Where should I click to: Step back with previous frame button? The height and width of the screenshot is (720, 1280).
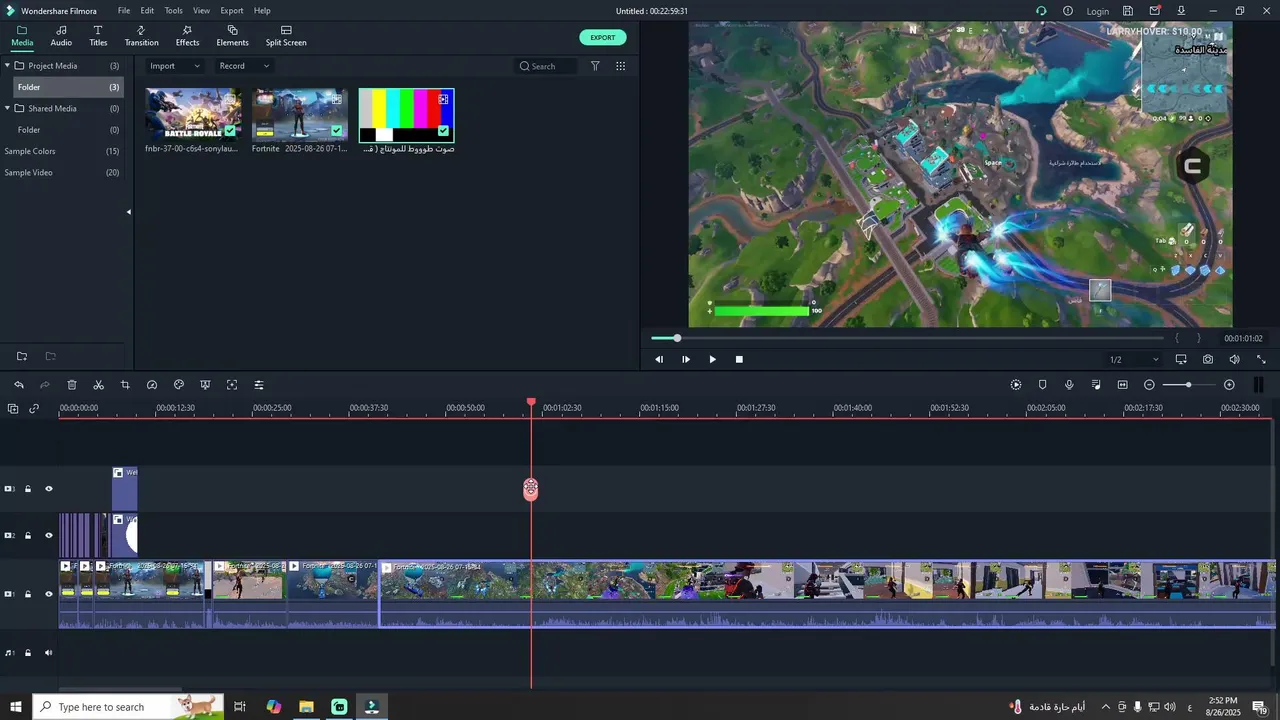click(659, 359)
